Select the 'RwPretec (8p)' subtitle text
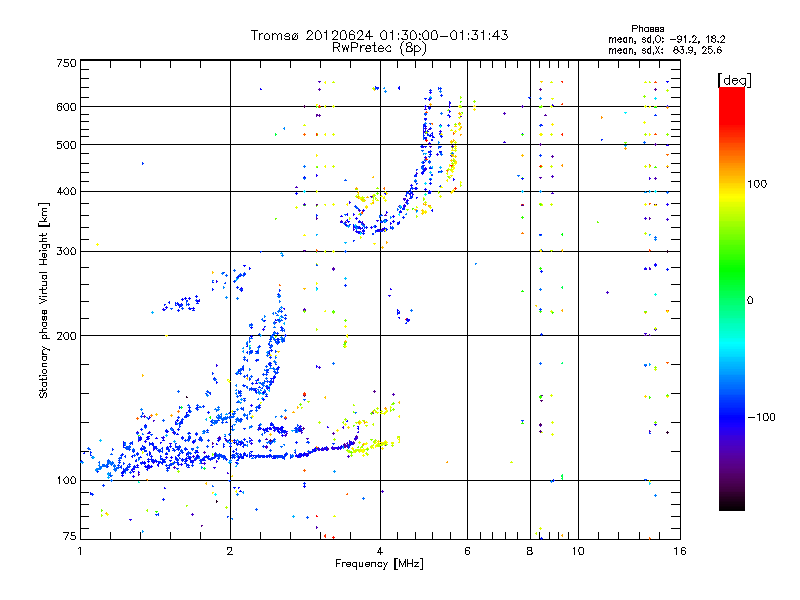 (379, 48)
